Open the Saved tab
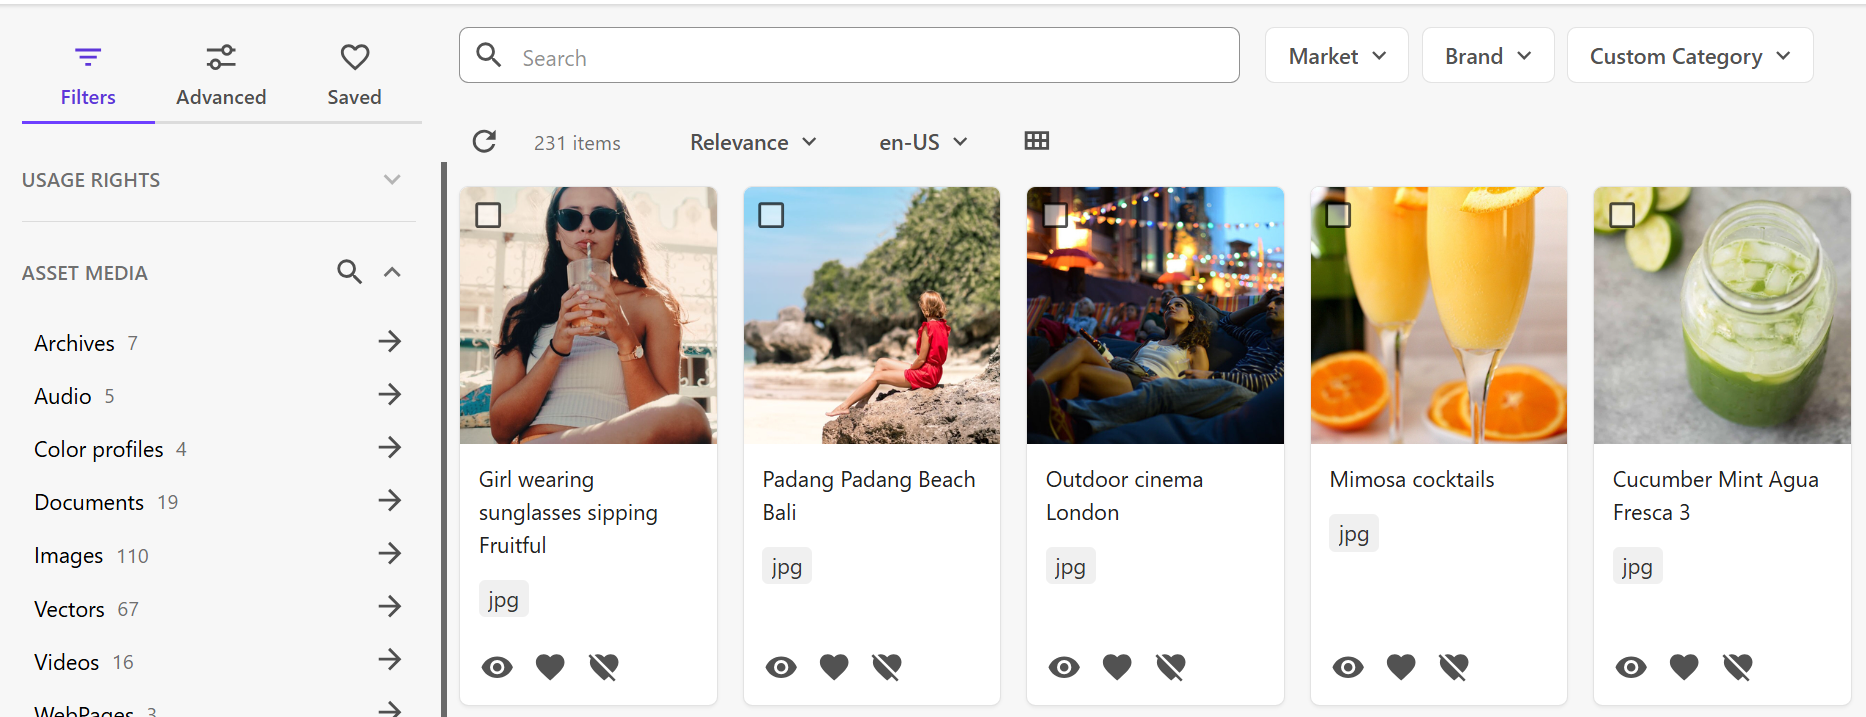 (354, 76)
